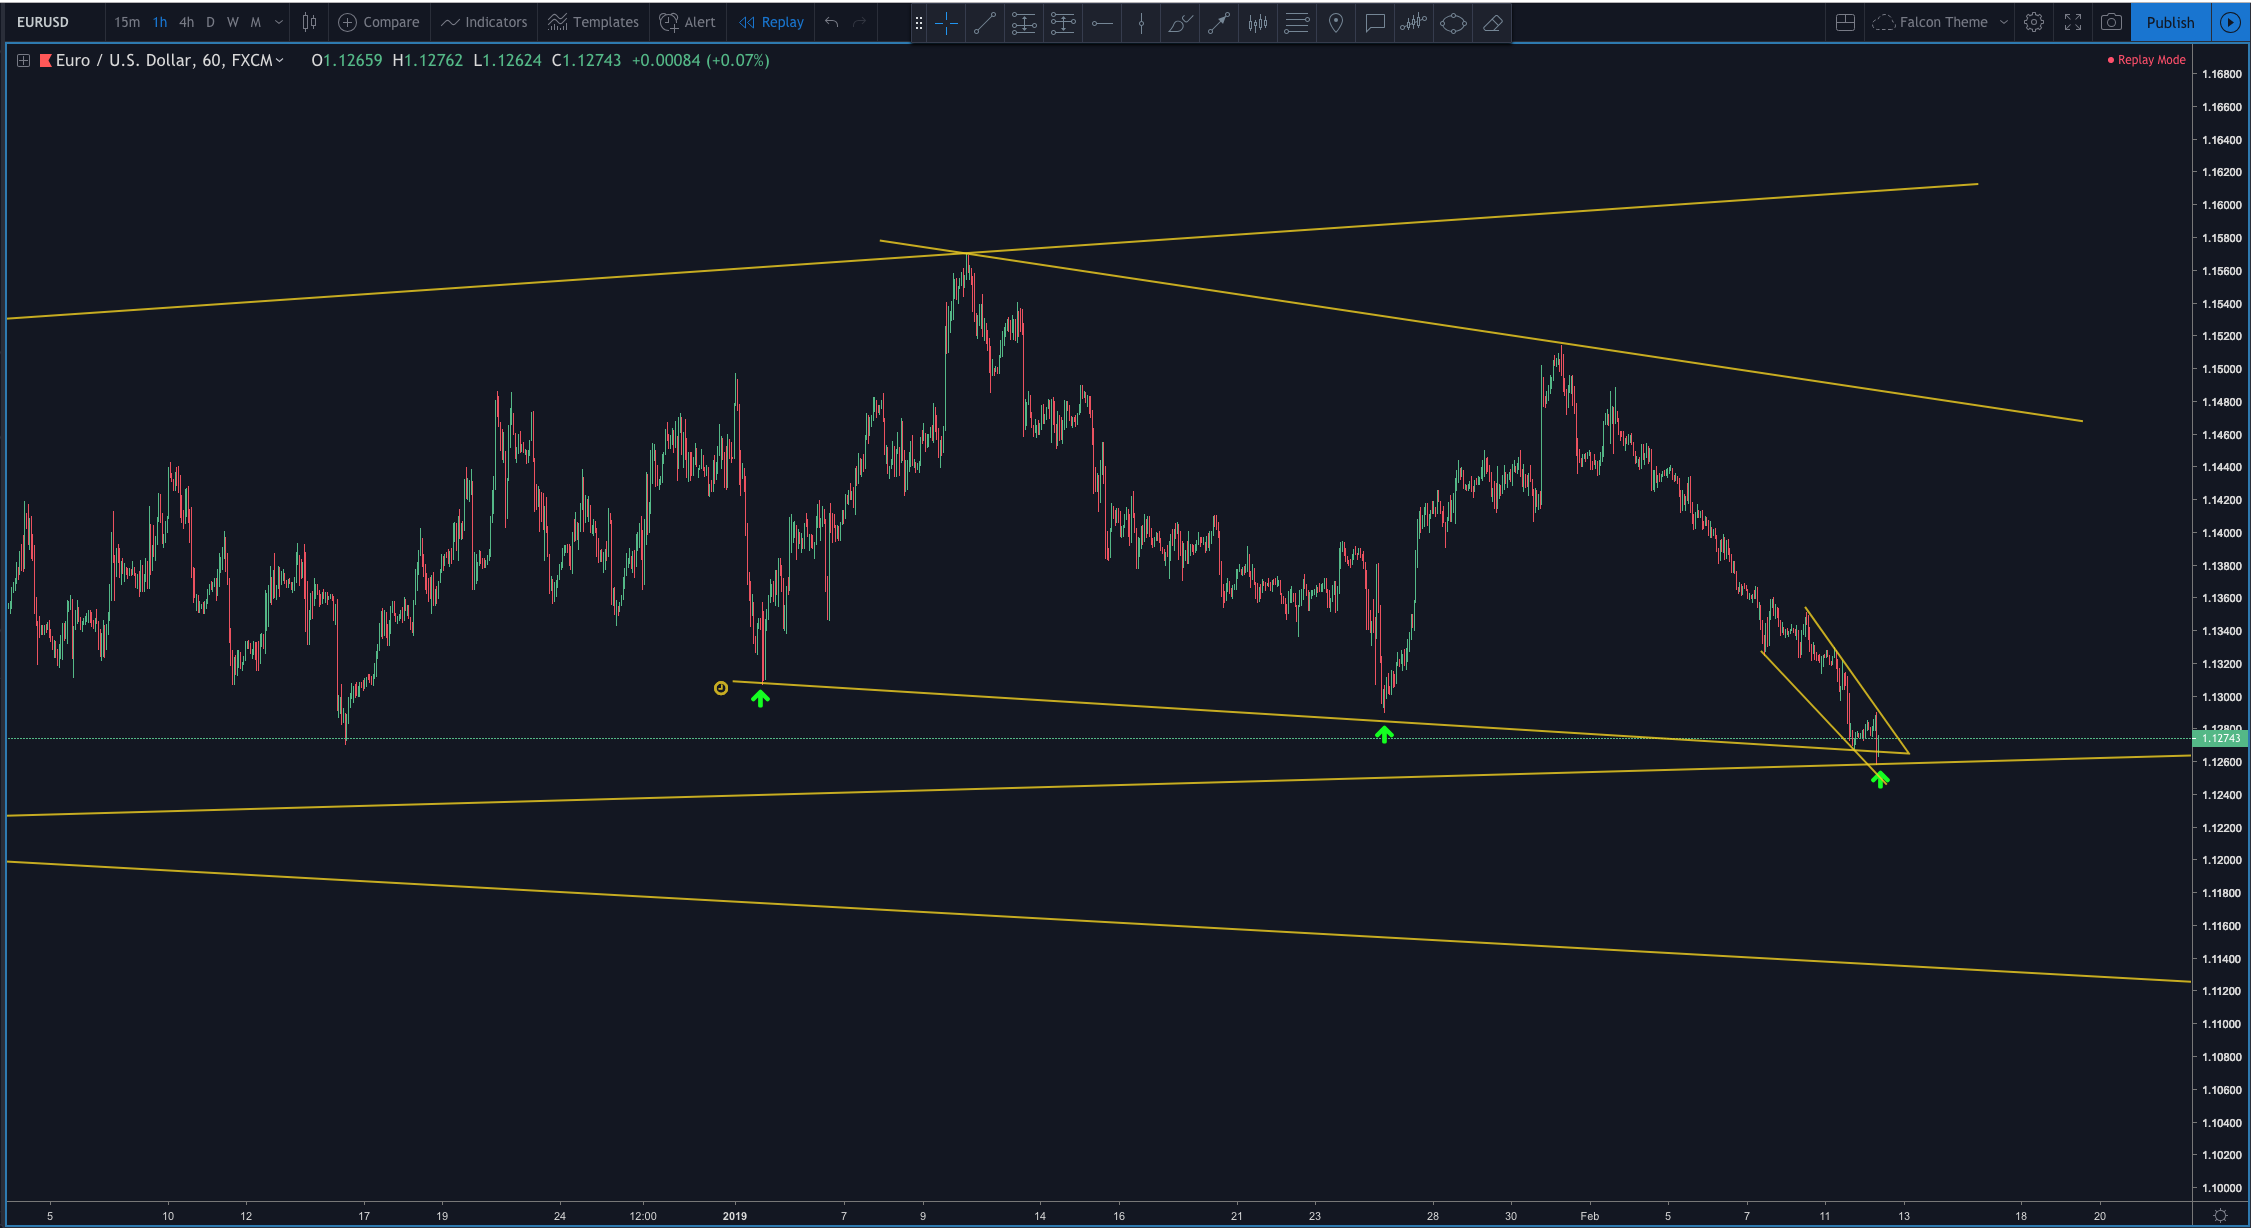Select the brush drawing tool

point(1180,23)
